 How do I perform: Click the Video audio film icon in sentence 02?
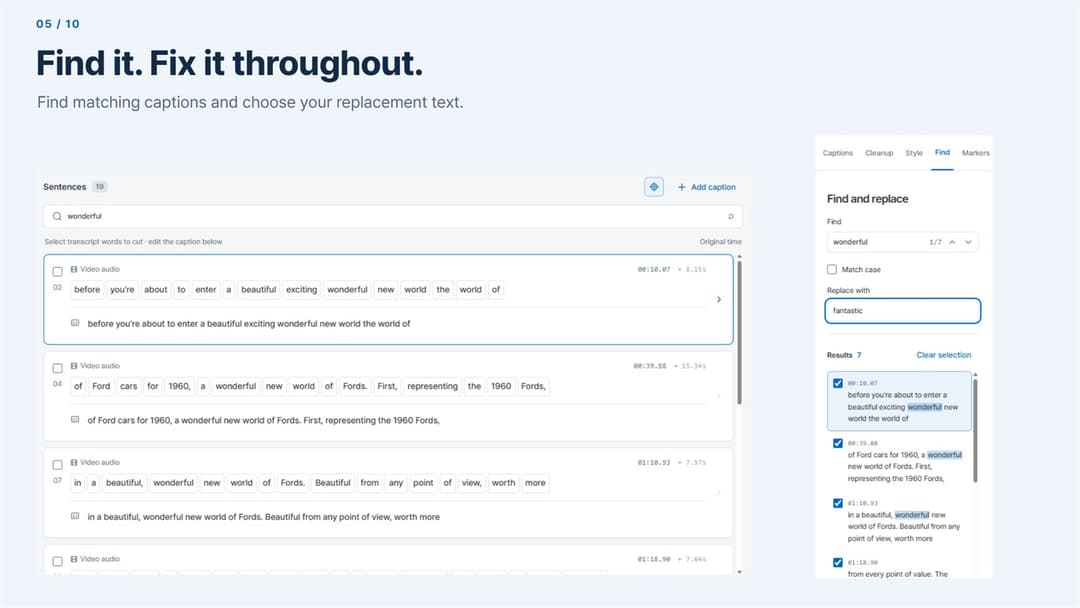pyautogui.click(x=74, y=269)
